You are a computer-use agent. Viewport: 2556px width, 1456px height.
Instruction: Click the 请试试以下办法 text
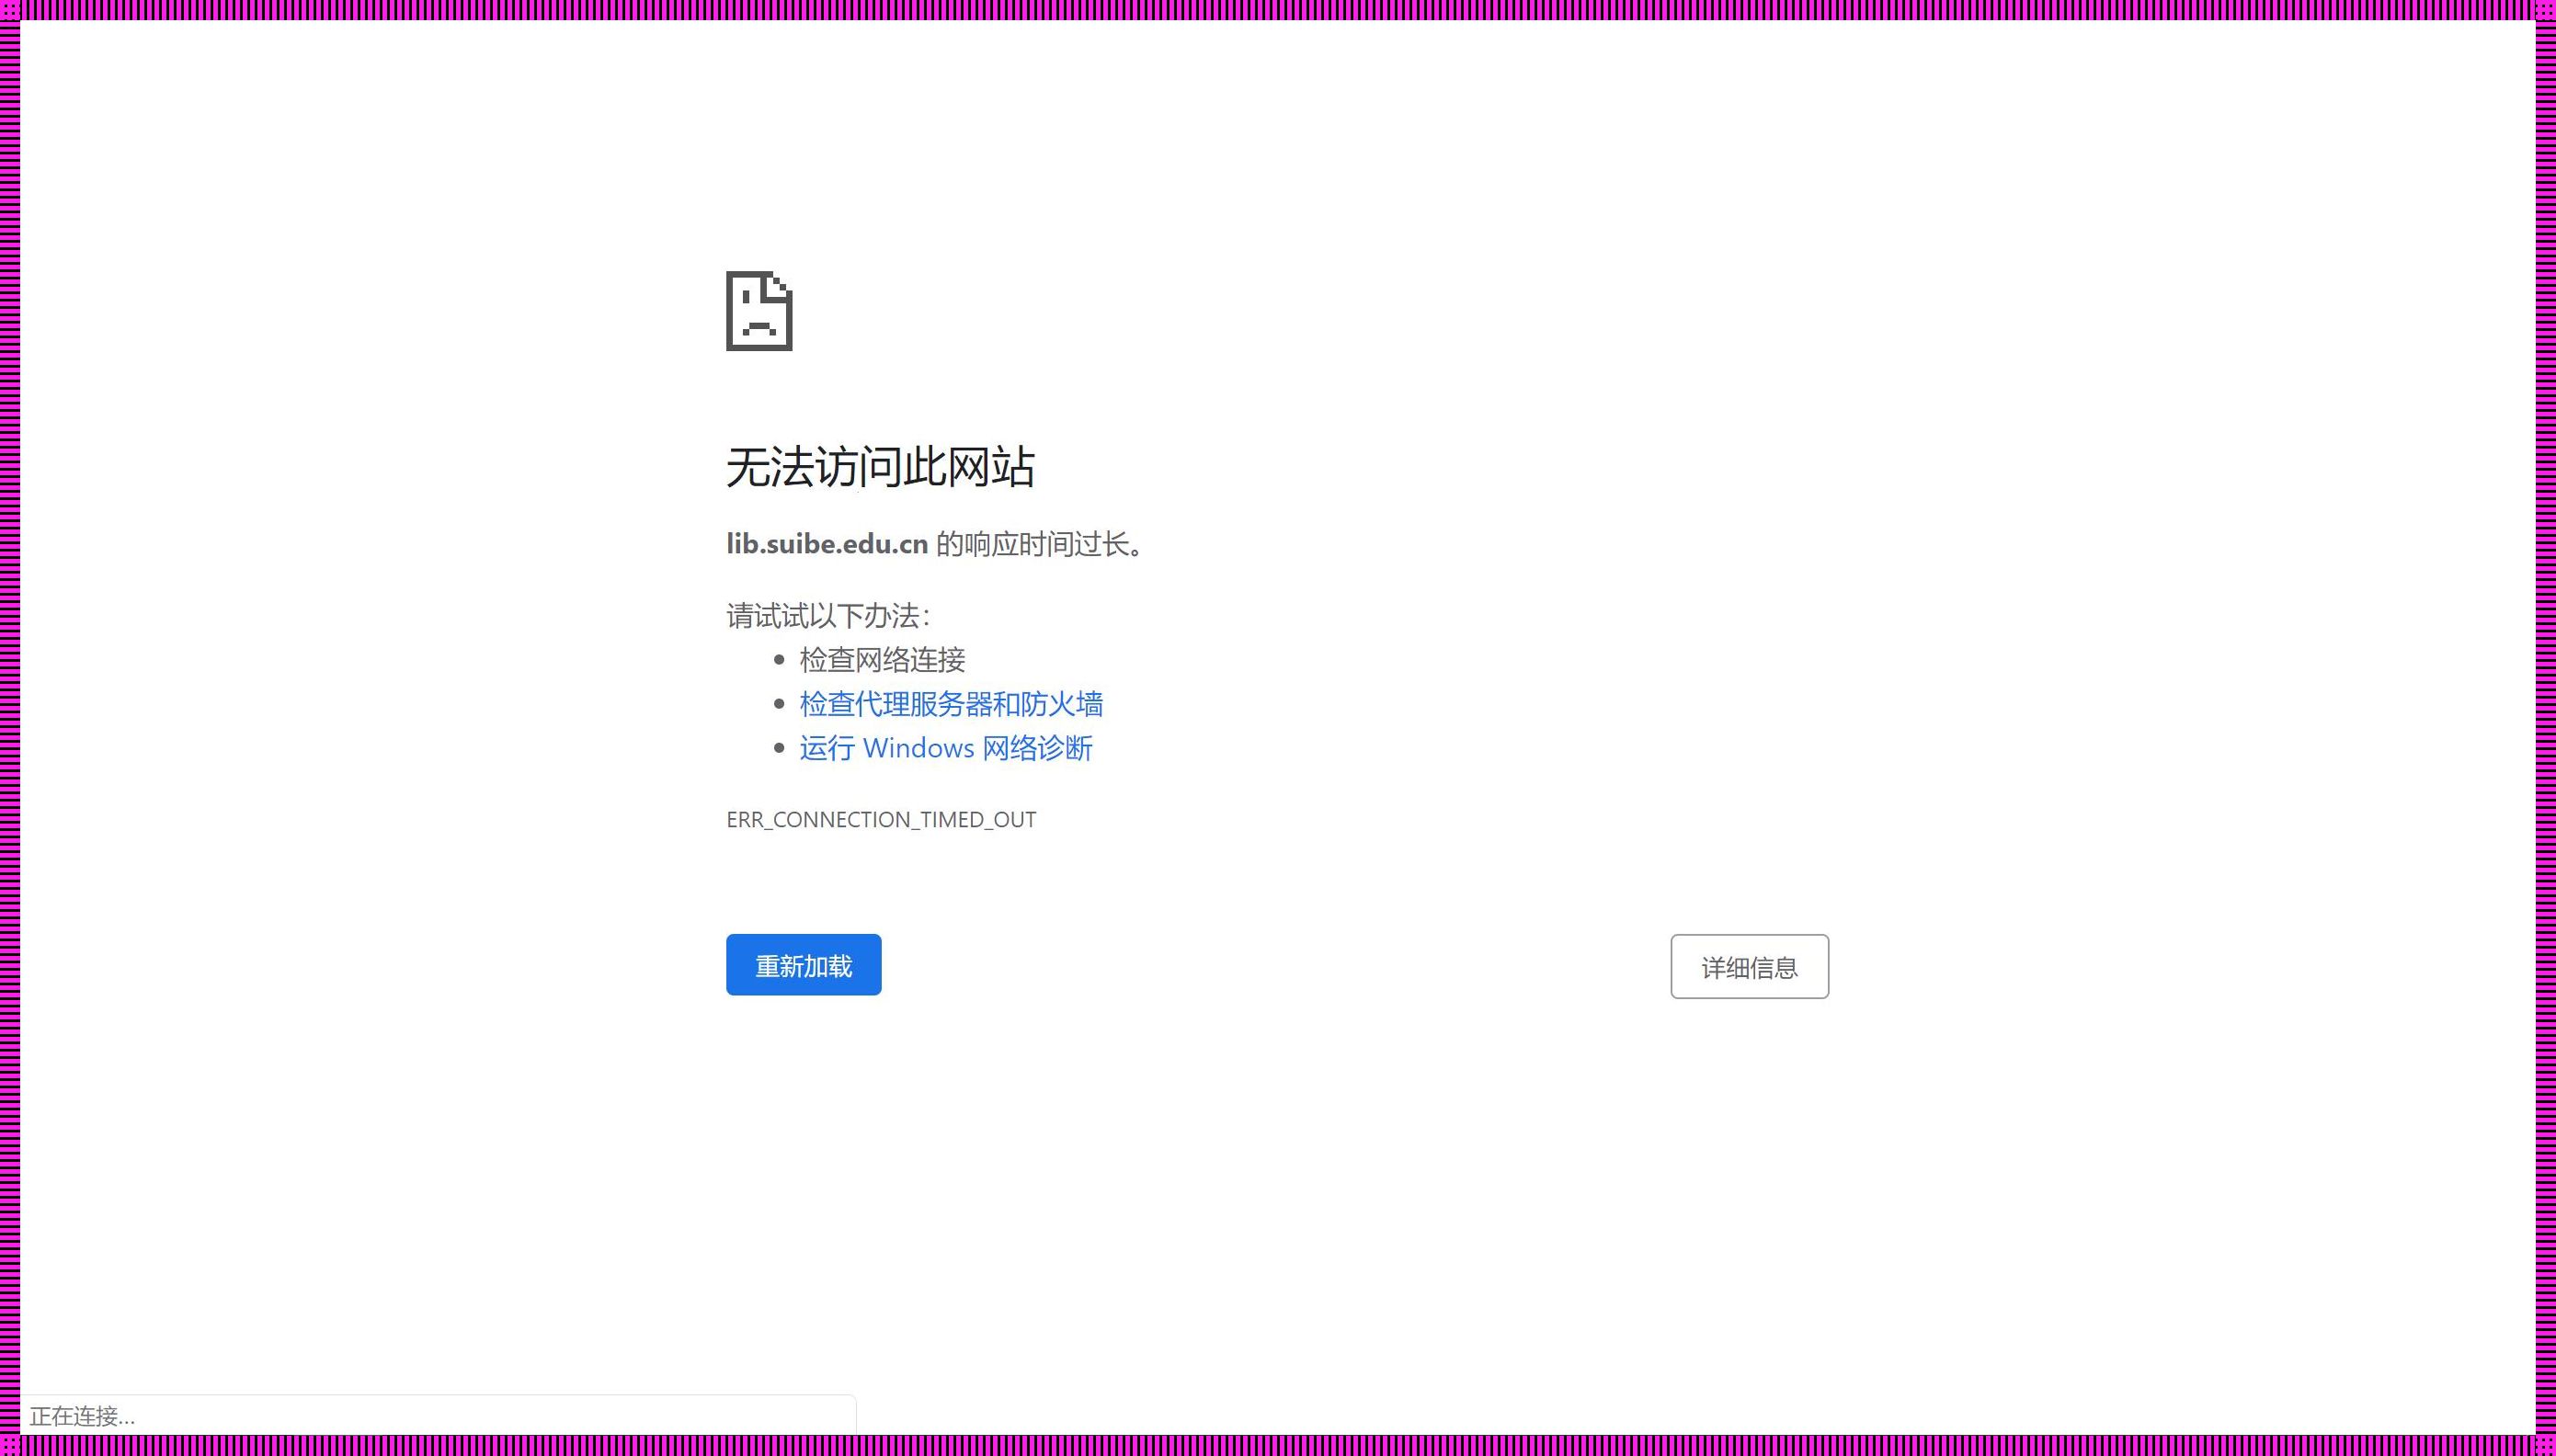tap(828, 616)
